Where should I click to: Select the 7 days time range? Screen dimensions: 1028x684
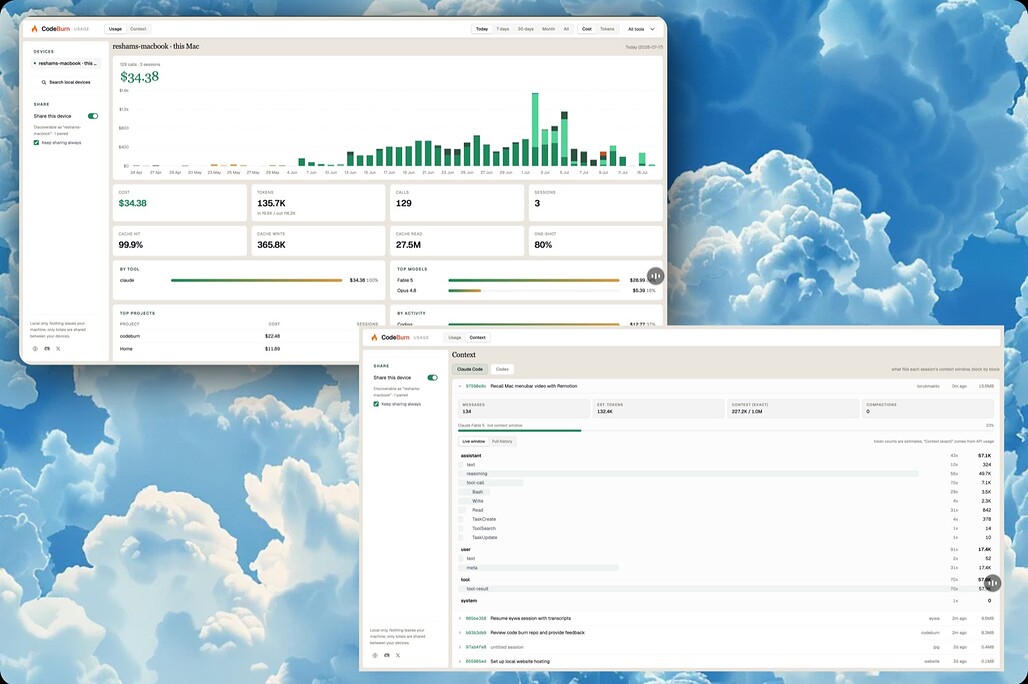point(503,29)
